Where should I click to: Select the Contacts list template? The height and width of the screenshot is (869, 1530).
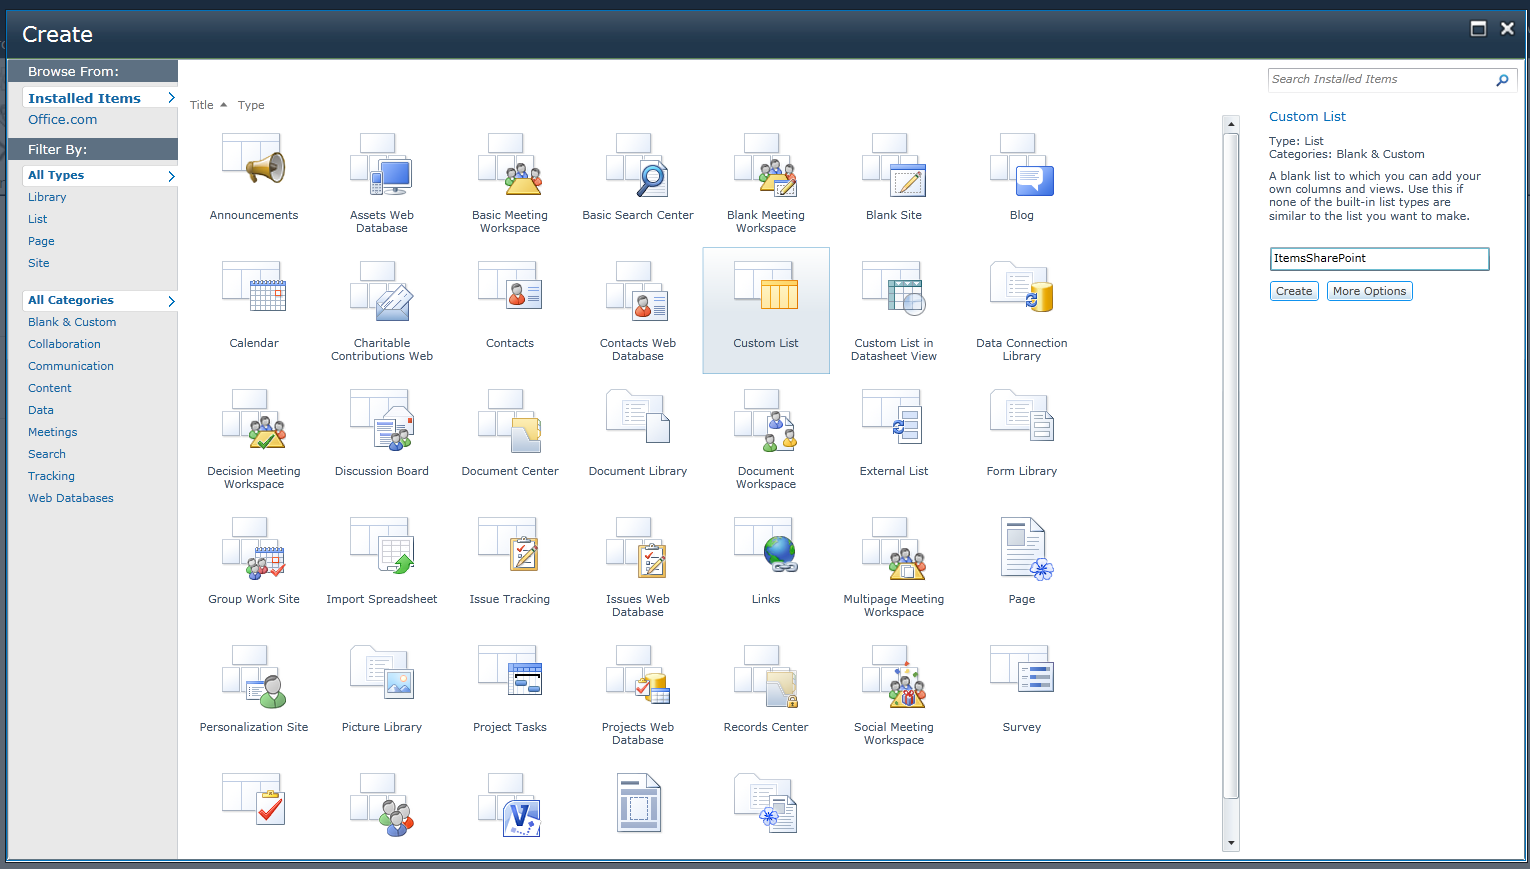coord(509,305)
